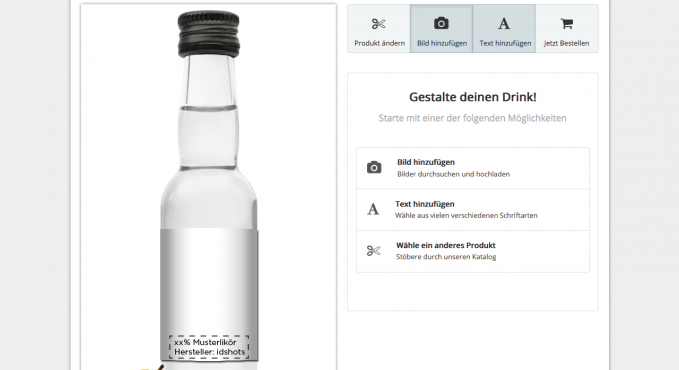Viewport: 679px width, 370px height.
Task: Choose Wähle ein anderes Produkt
Action: point(446,245)
